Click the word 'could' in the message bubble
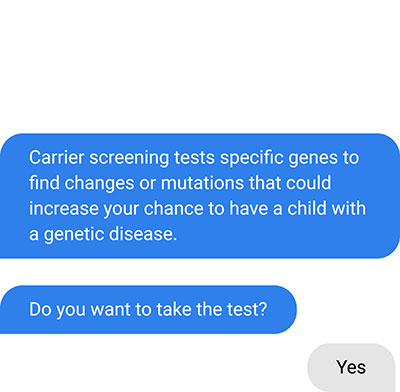 [308, 183]
